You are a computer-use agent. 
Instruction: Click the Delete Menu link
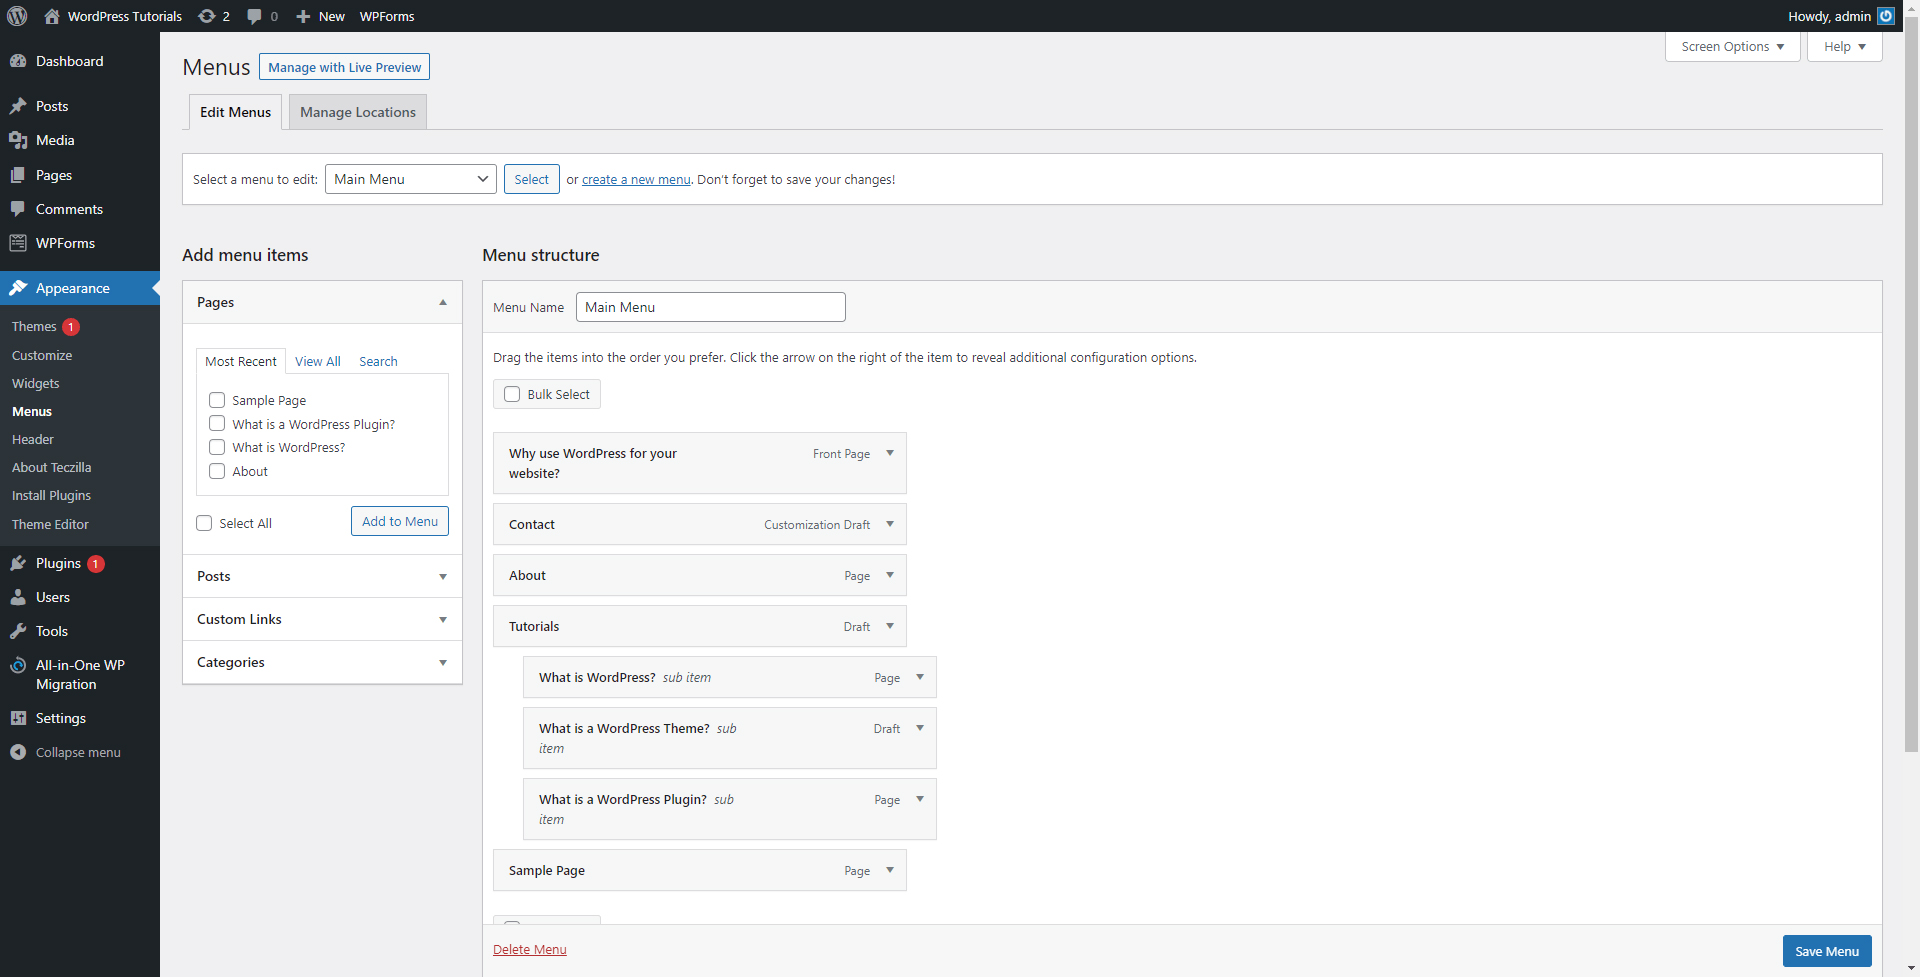pyautogui.click(x=529, y=950)
